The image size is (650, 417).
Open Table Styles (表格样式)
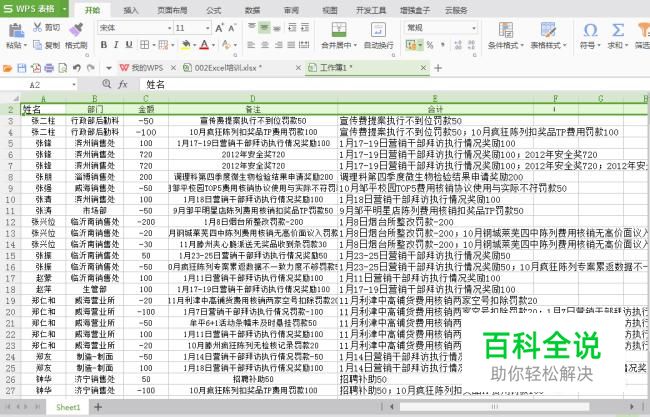click(548, 35)
